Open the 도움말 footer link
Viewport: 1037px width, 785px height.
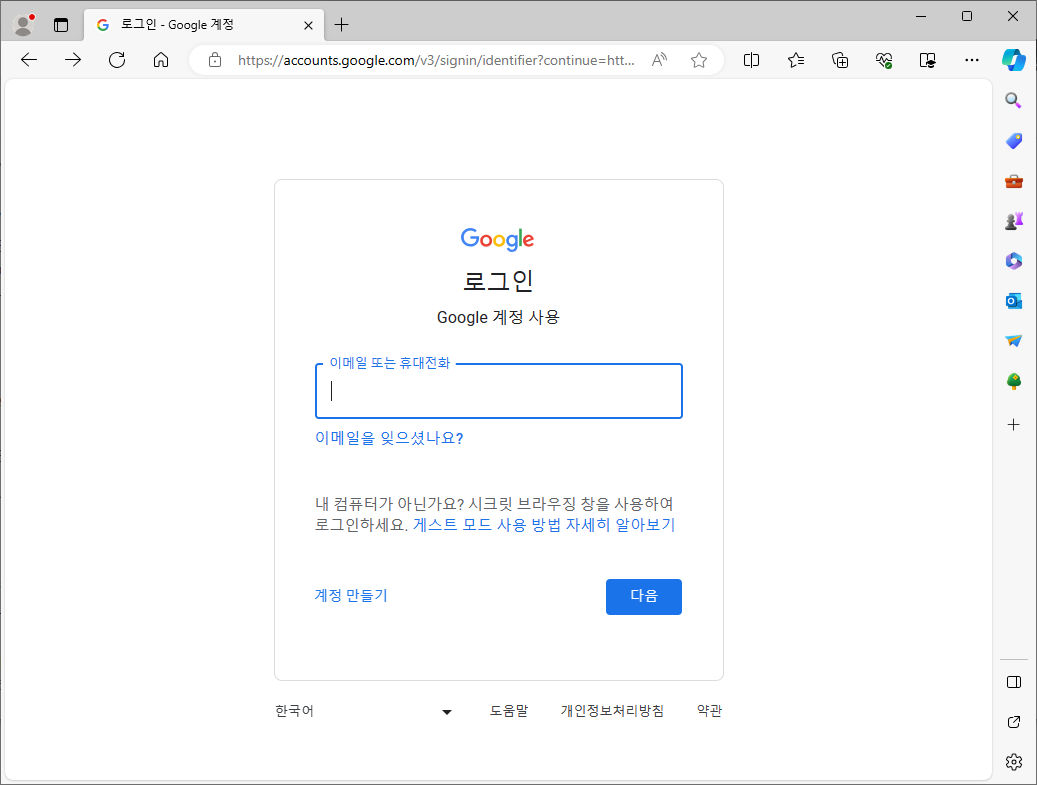[509, 711]
